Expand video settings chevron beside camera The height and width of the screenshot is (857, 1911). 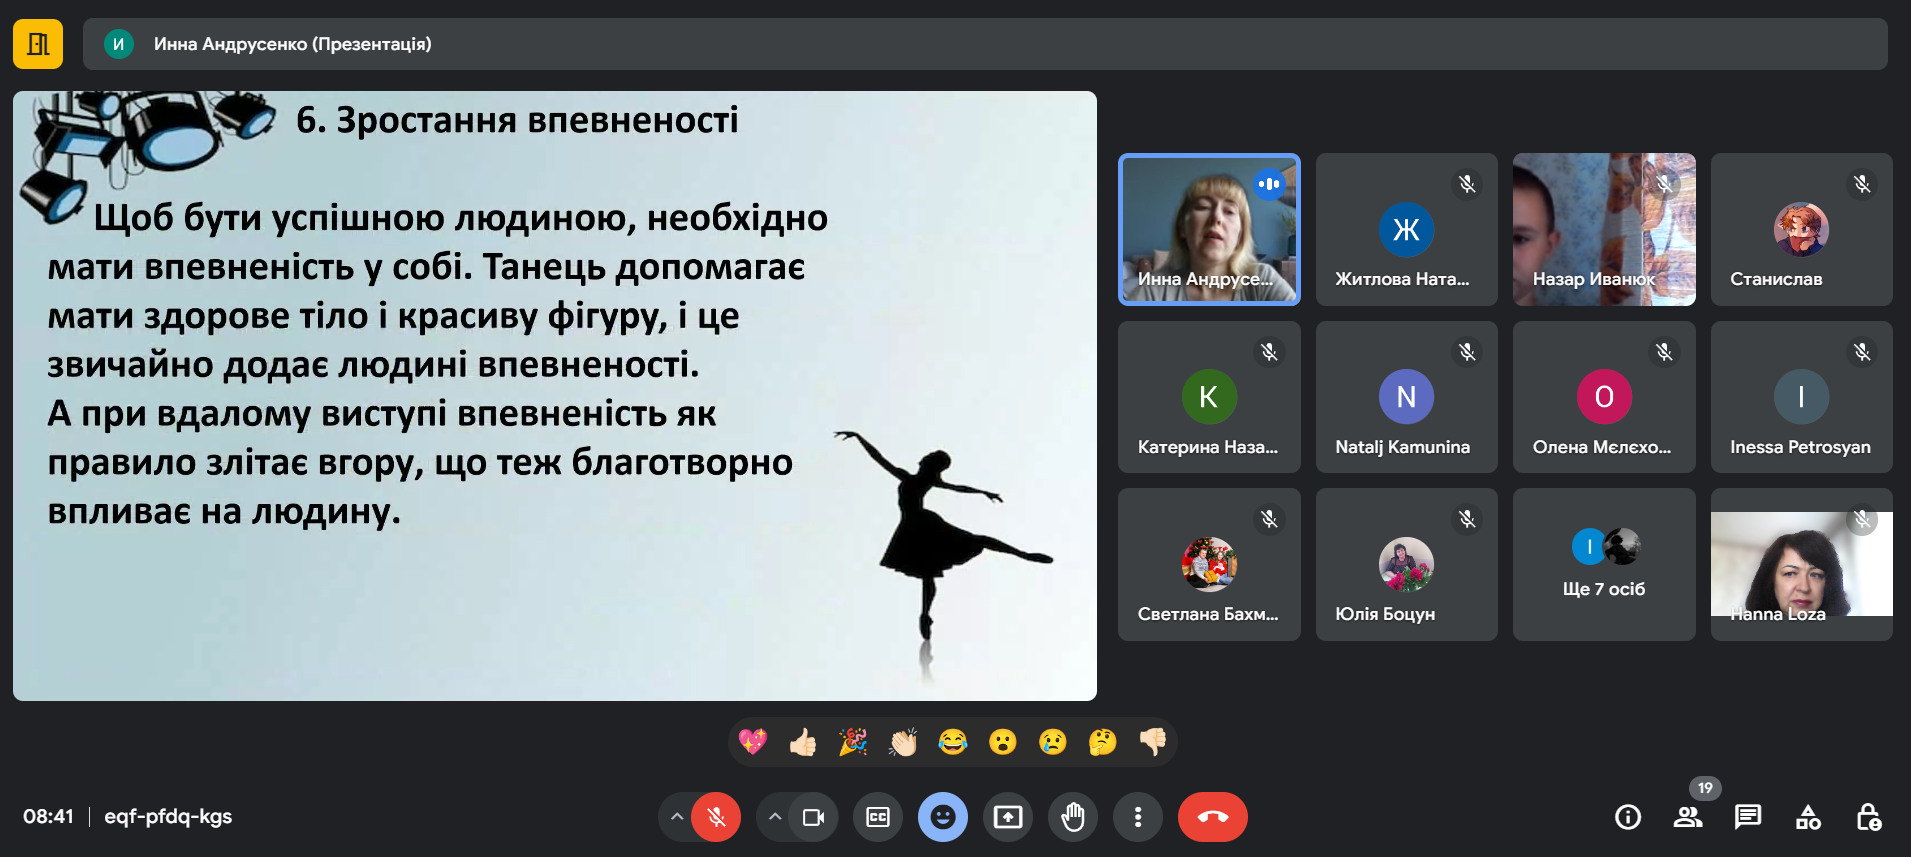tap(774, 817)
